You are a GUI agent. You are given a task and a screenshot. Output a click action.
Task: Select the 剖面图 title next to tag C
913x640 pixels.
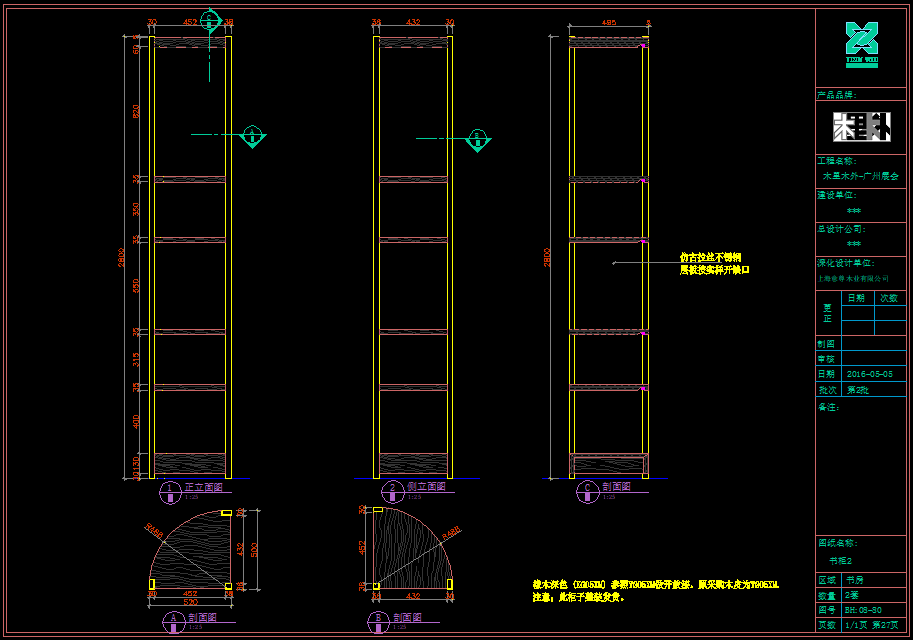coord(616,486)
